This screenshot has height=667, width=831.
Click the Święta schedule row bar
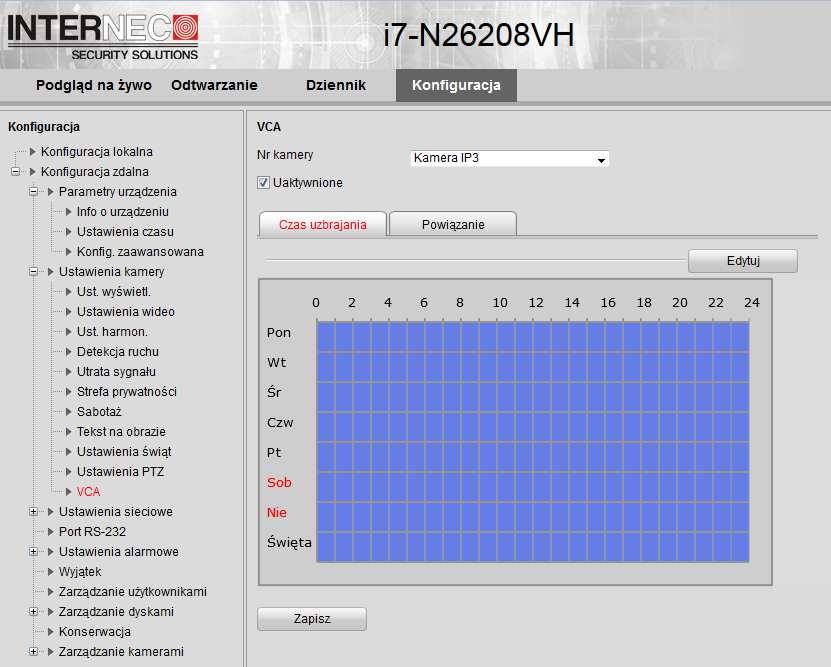click(x=533, y=547)
